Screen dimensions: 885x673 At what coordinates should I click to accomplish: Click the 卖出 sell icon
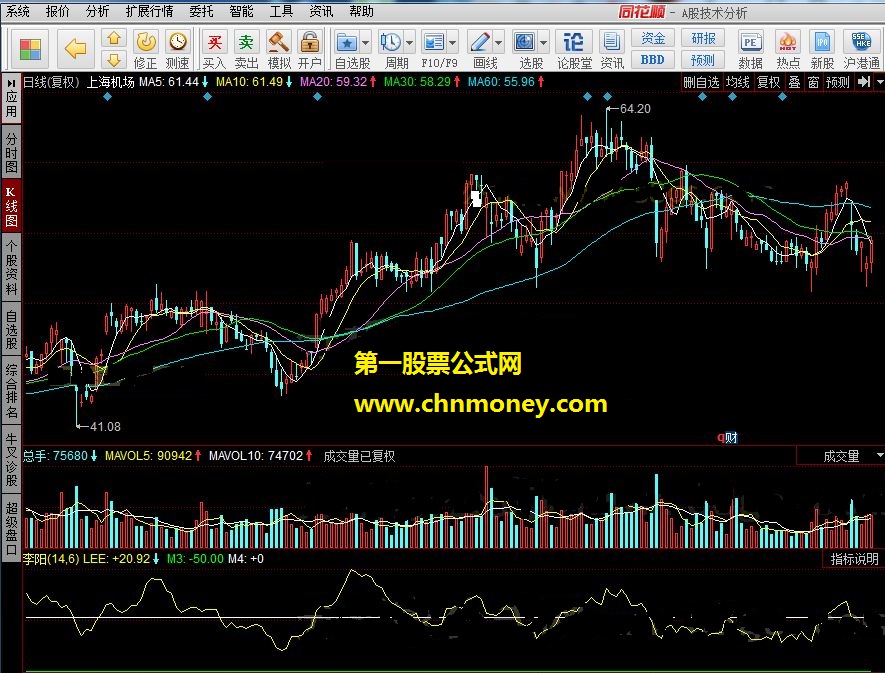pos(246,42)
